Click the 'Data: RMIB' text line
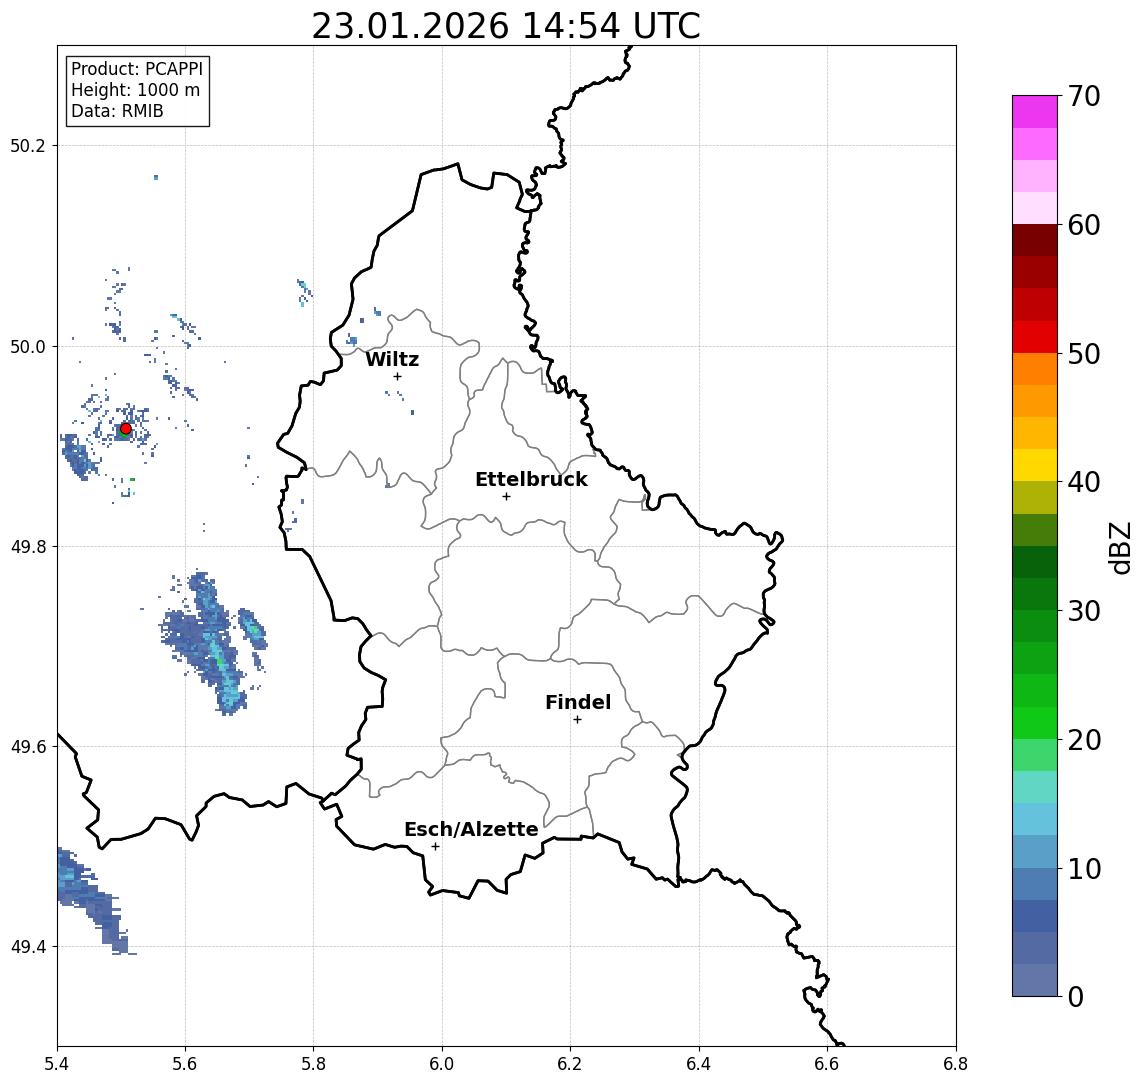Screen dimensions: 1145x1084 point(117,111)
